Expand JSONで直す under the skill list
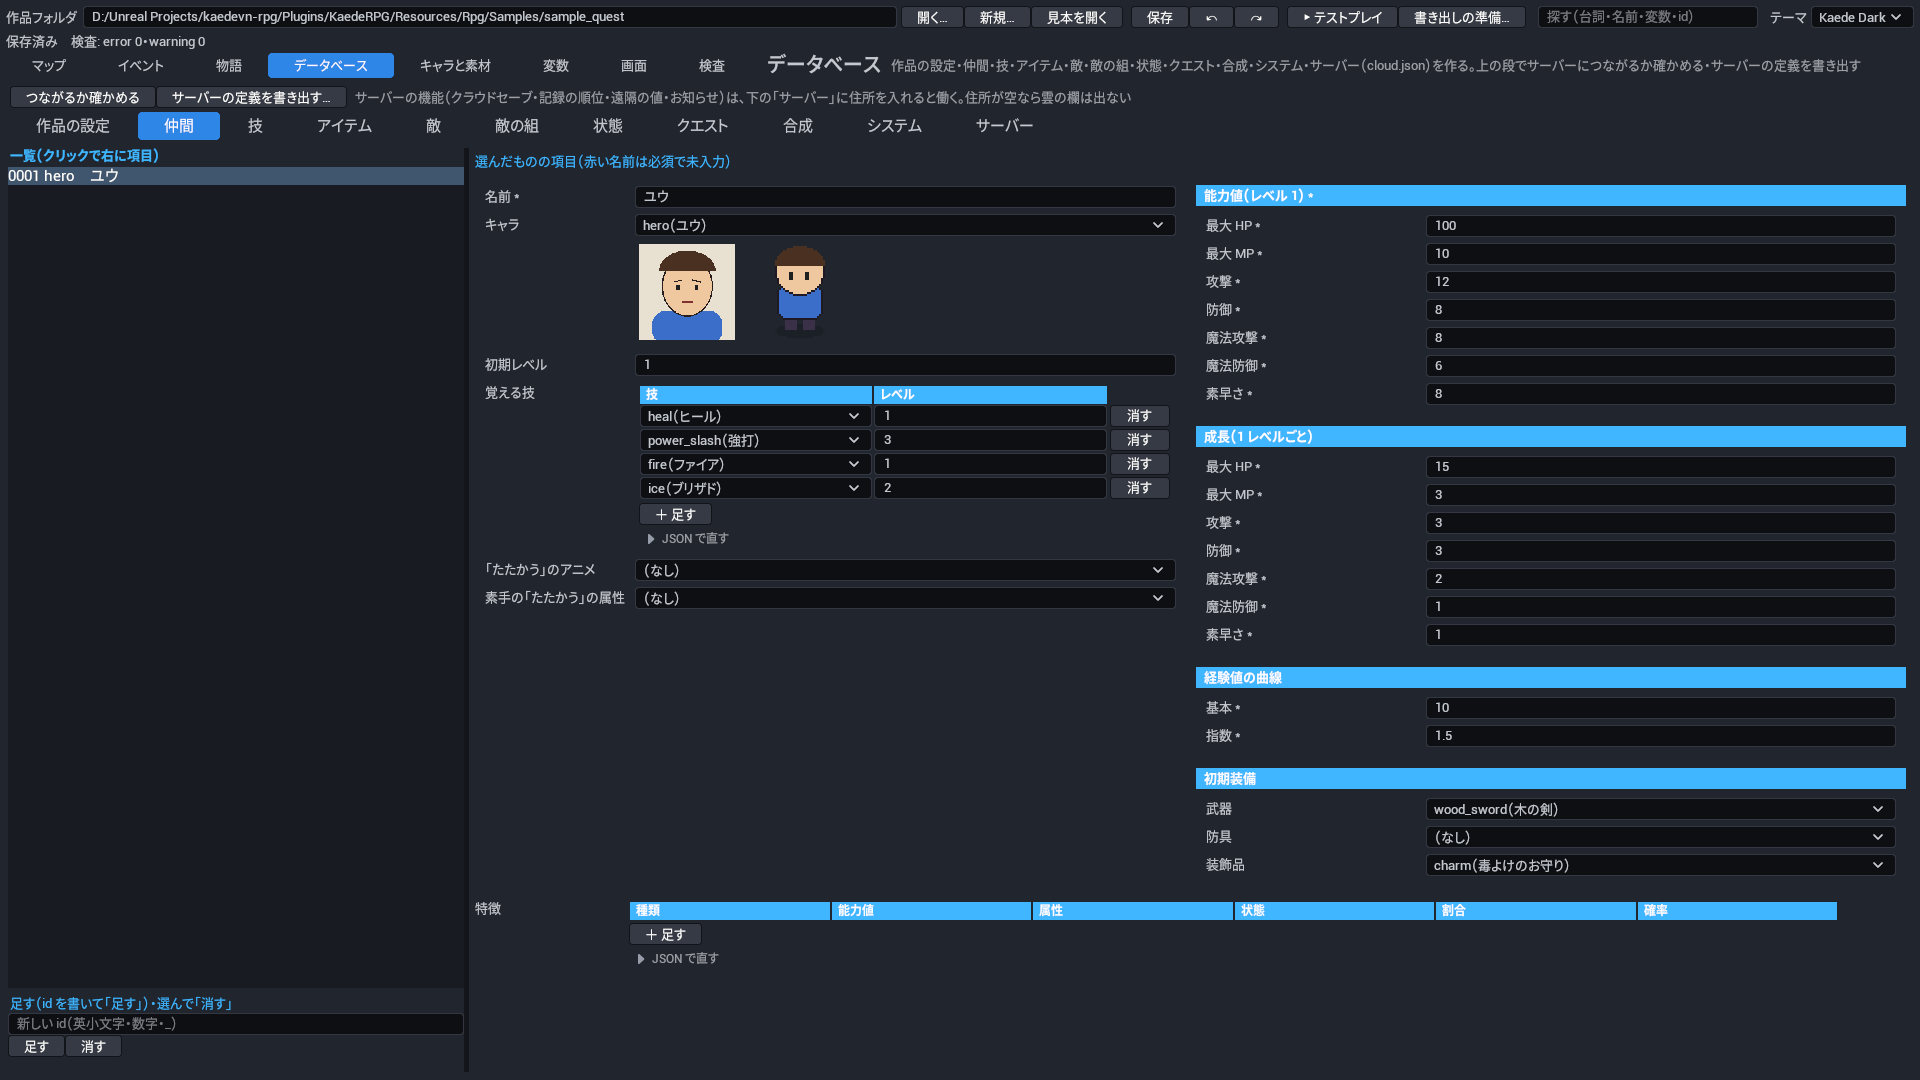 click(688, 539)
